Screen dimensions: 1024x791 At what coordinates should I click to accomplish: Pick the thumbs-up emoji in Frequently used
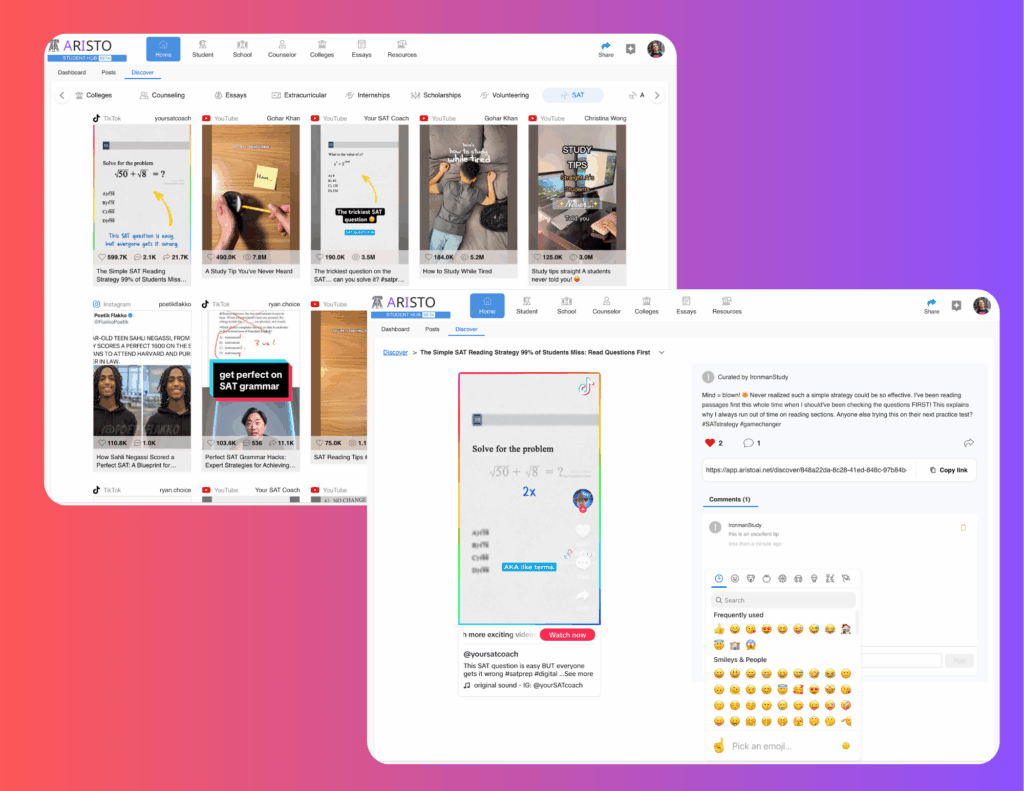[719, 629]
